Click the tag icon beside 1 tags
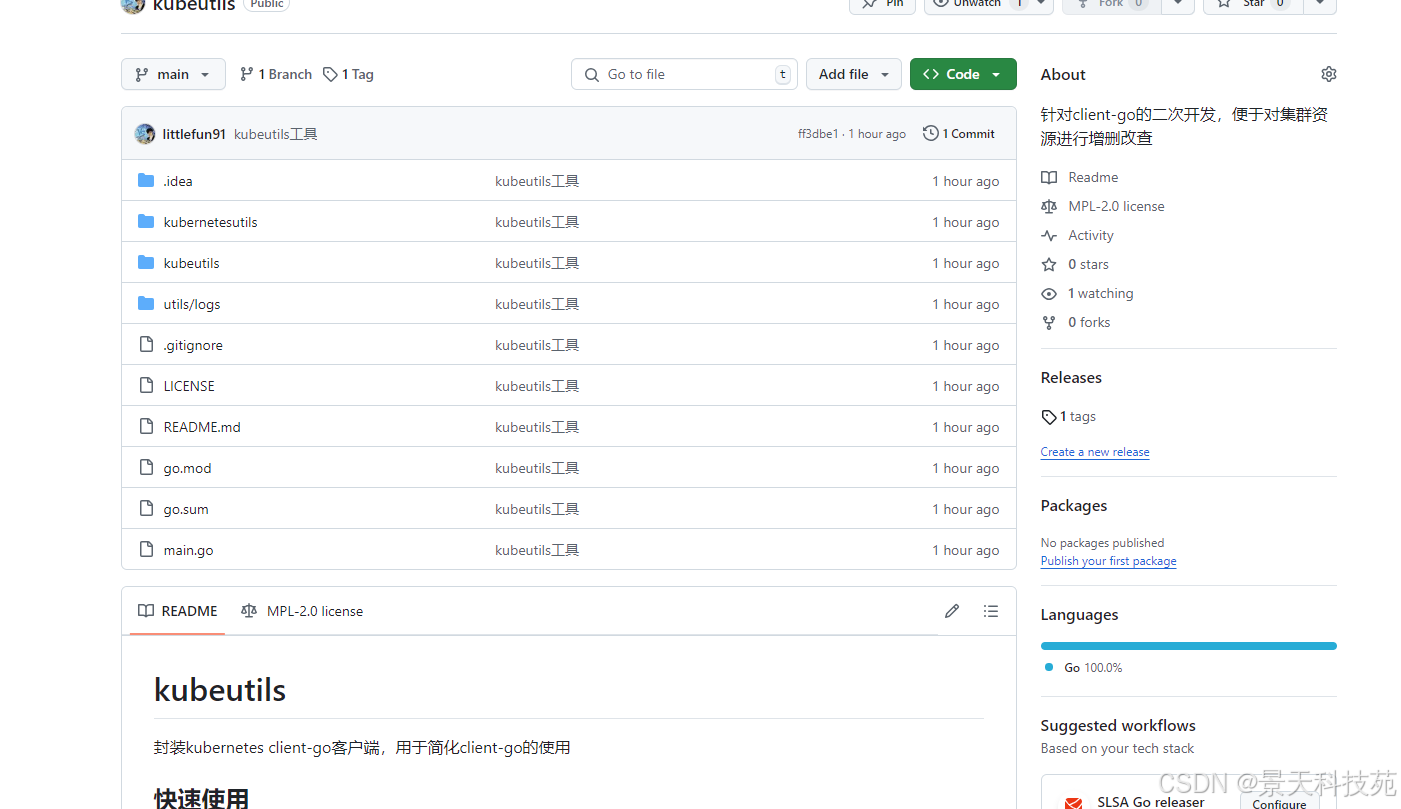The image size is (1401, 809). click(x=1049, y=417)
